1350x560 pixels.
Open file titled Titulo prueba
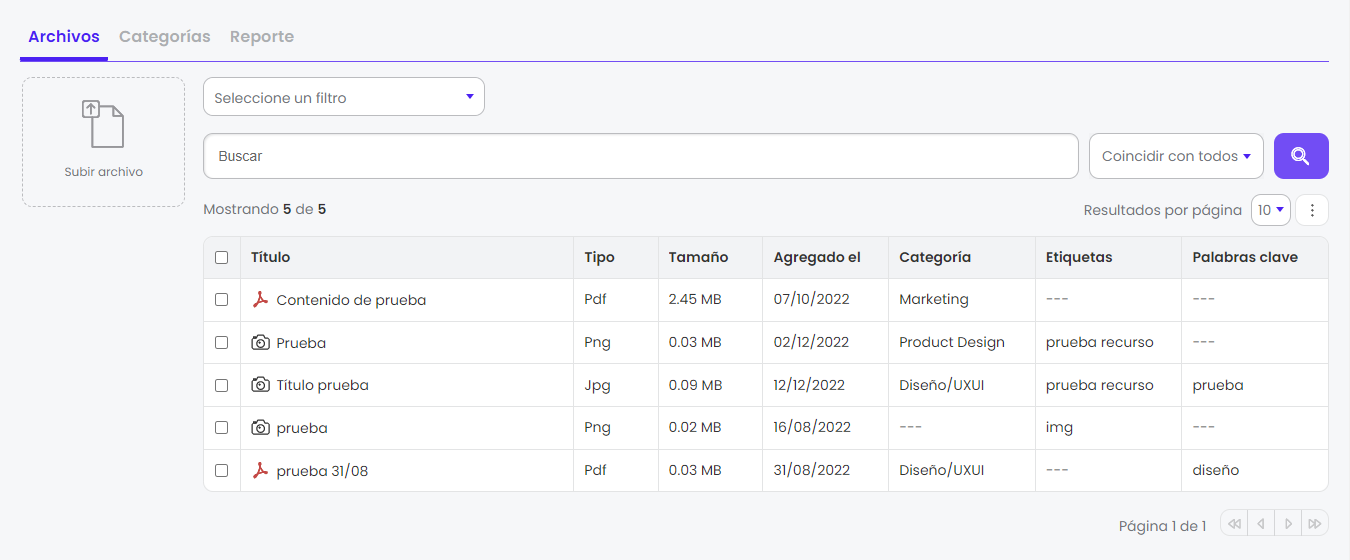tap(322, 385)
